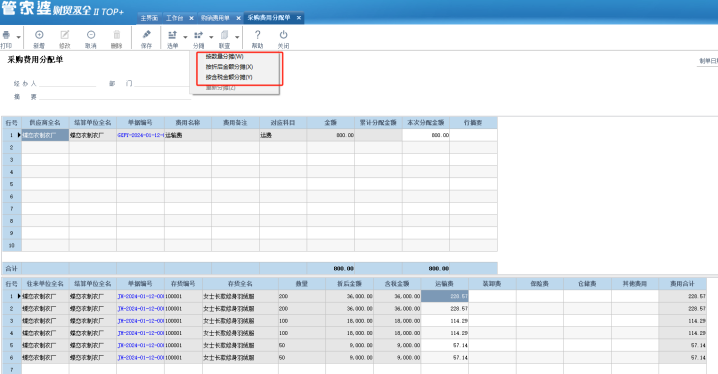Expand the 分摊 dropdown arrow
Screen dimensions: 718x374
(211, 37)
